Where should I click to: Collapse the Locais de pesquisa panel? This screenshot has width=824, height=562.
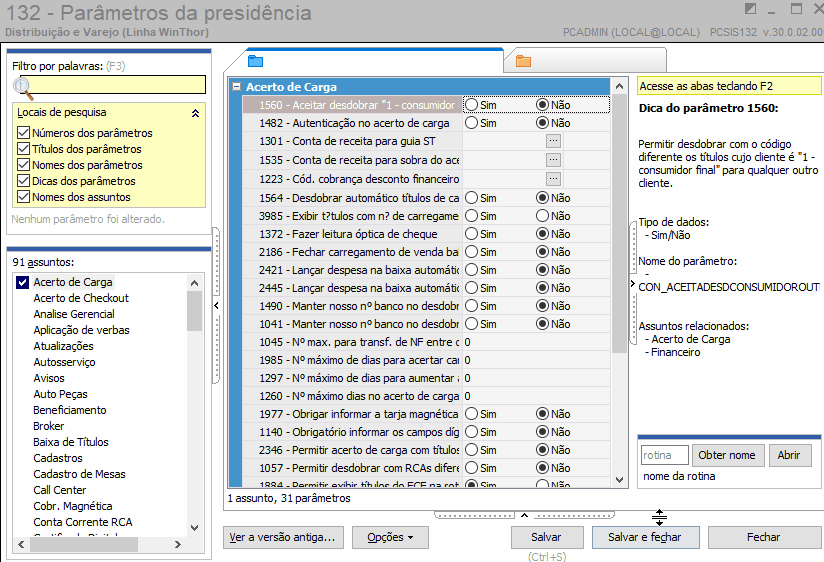(195, 113)
